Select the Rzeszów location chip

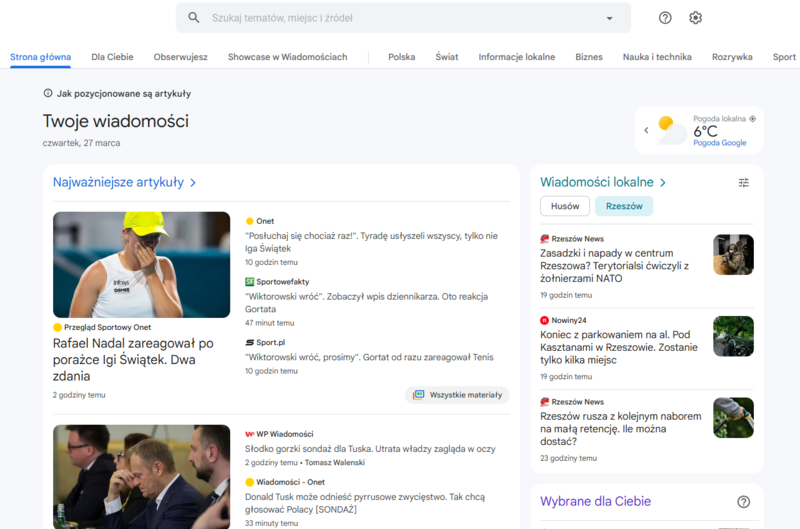tap(624, 206)
